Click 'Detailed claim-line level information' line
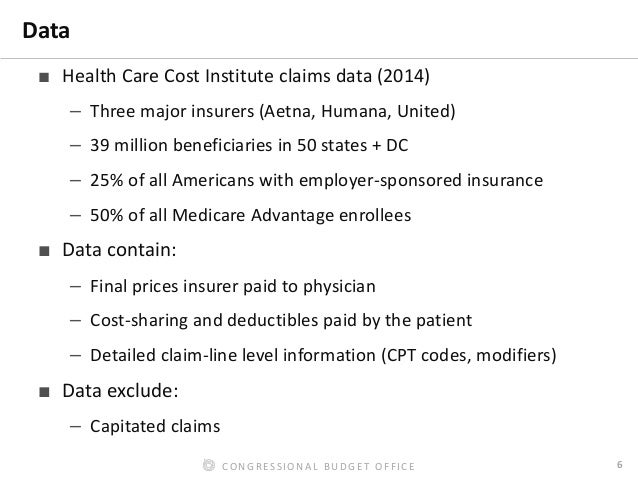Viewport: 638px width, 479px height. point(323,355)
